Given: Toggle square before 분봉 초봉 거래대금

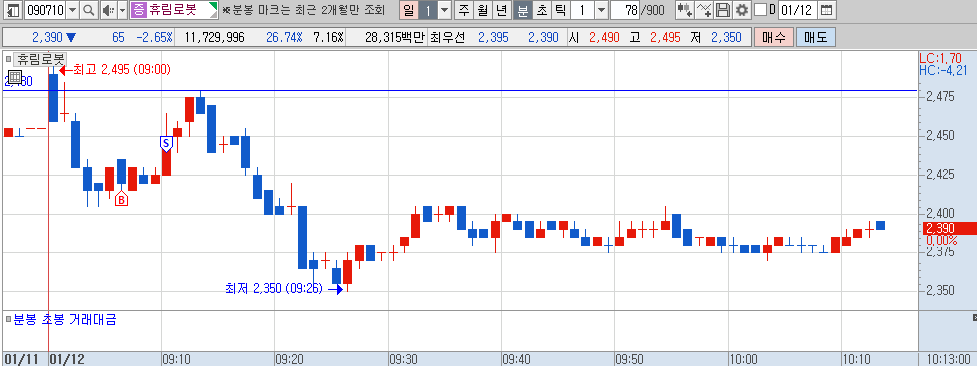Looking at the screenshot, I should click(9, 320).
